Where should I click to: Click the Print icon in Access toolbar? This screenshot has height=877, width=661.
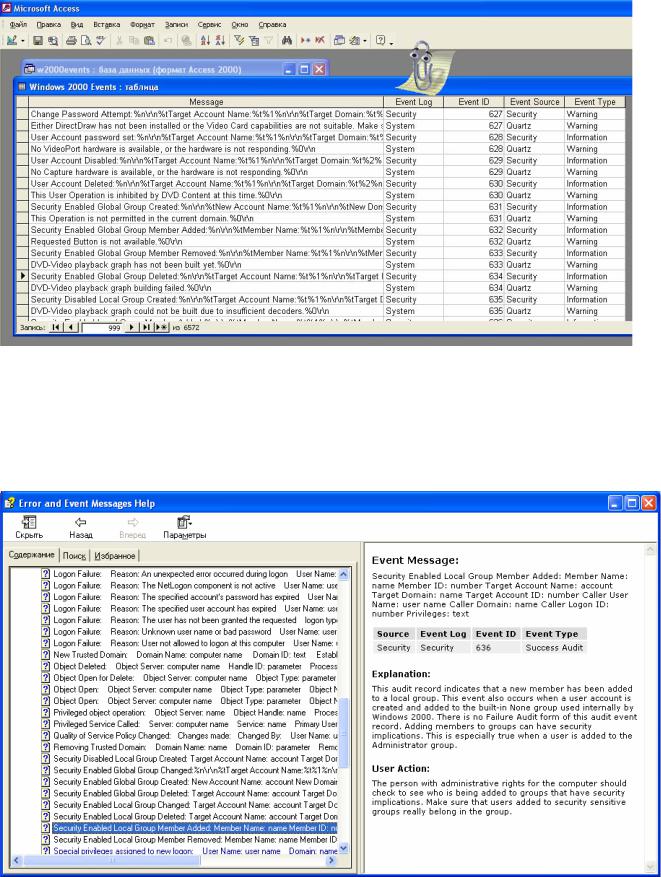click(x=71, y=40)
